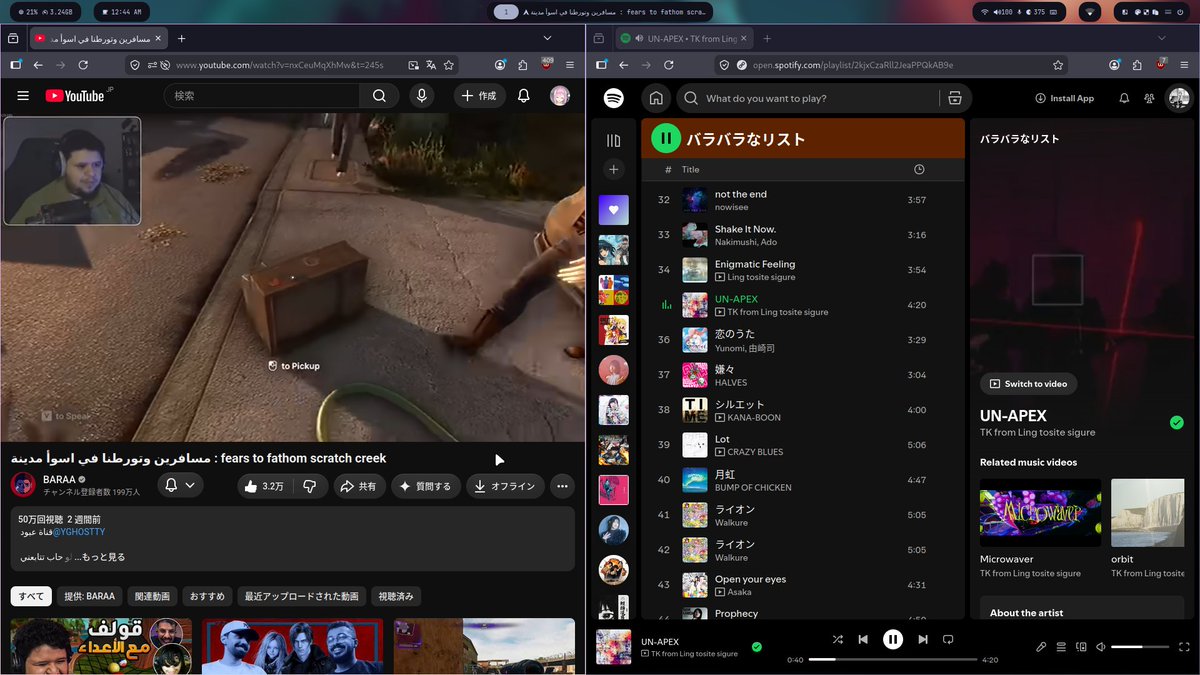
Task: Open YouTube account avatar menu
Action: point(560,96)
